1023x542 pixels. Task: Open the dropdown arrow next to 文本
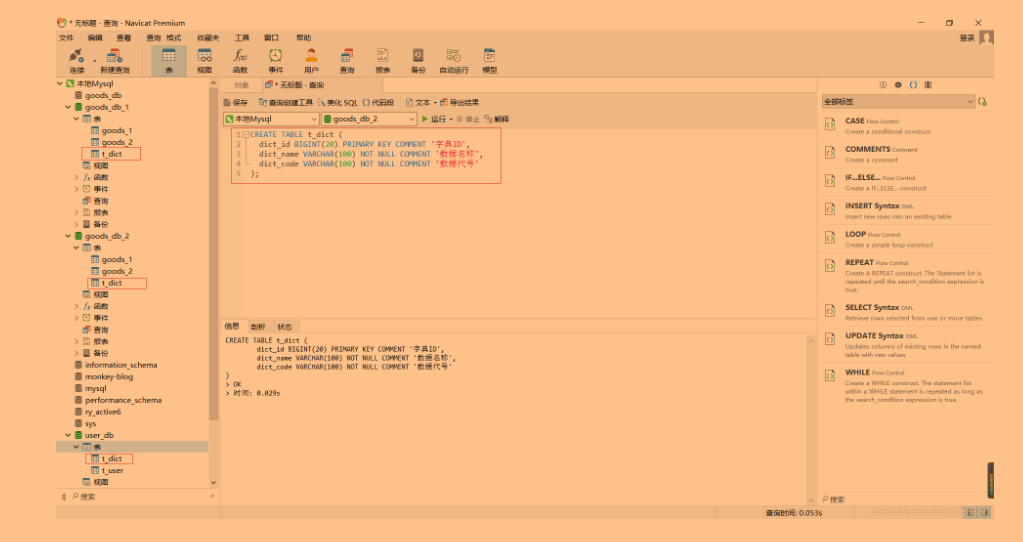tap(435, 102)
